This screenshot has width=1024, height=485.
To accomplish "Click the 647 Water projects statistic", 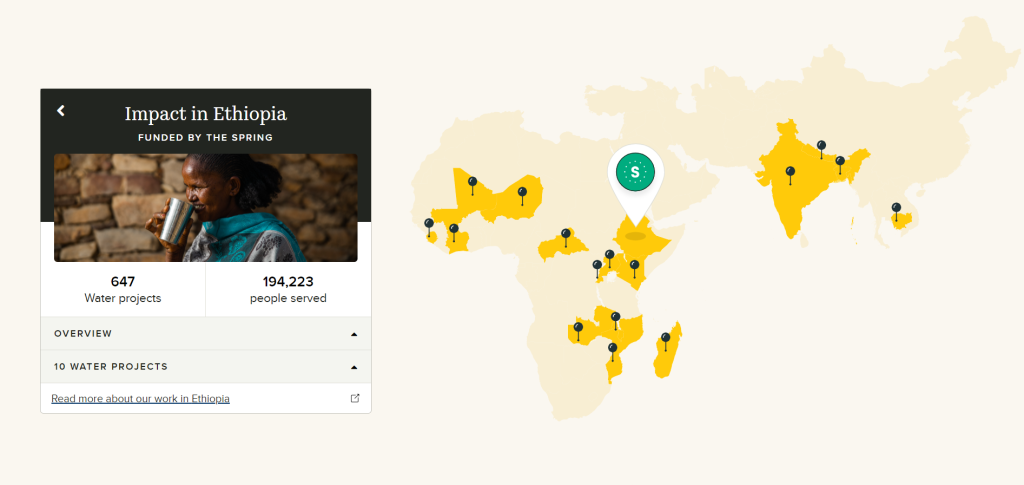I will (123, 289).
